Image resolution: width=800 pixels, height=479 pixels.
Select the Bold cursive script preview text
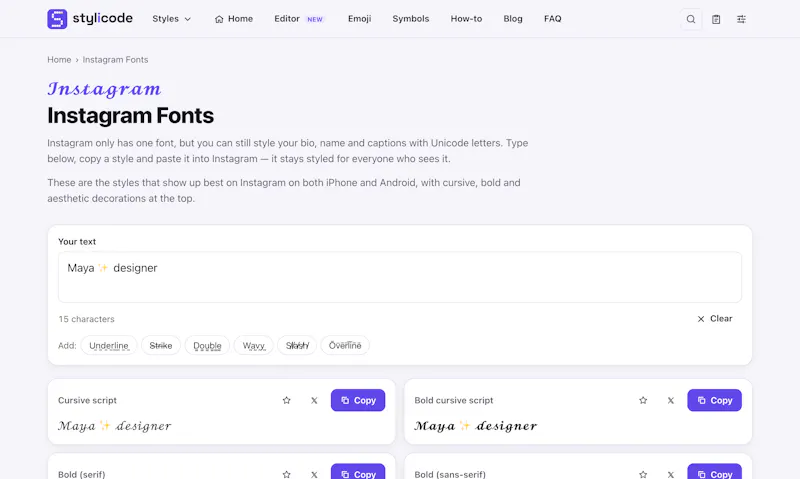click(x=476, y=426)
